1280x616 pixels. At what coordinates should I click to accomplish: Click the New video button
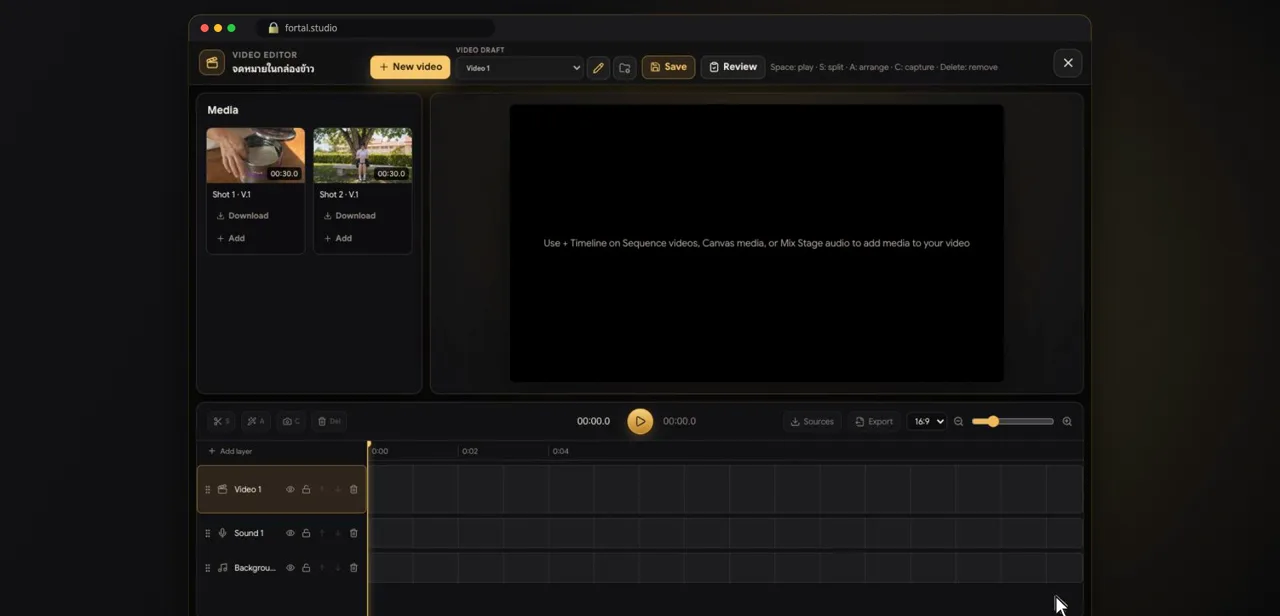(x=410, y=67)
